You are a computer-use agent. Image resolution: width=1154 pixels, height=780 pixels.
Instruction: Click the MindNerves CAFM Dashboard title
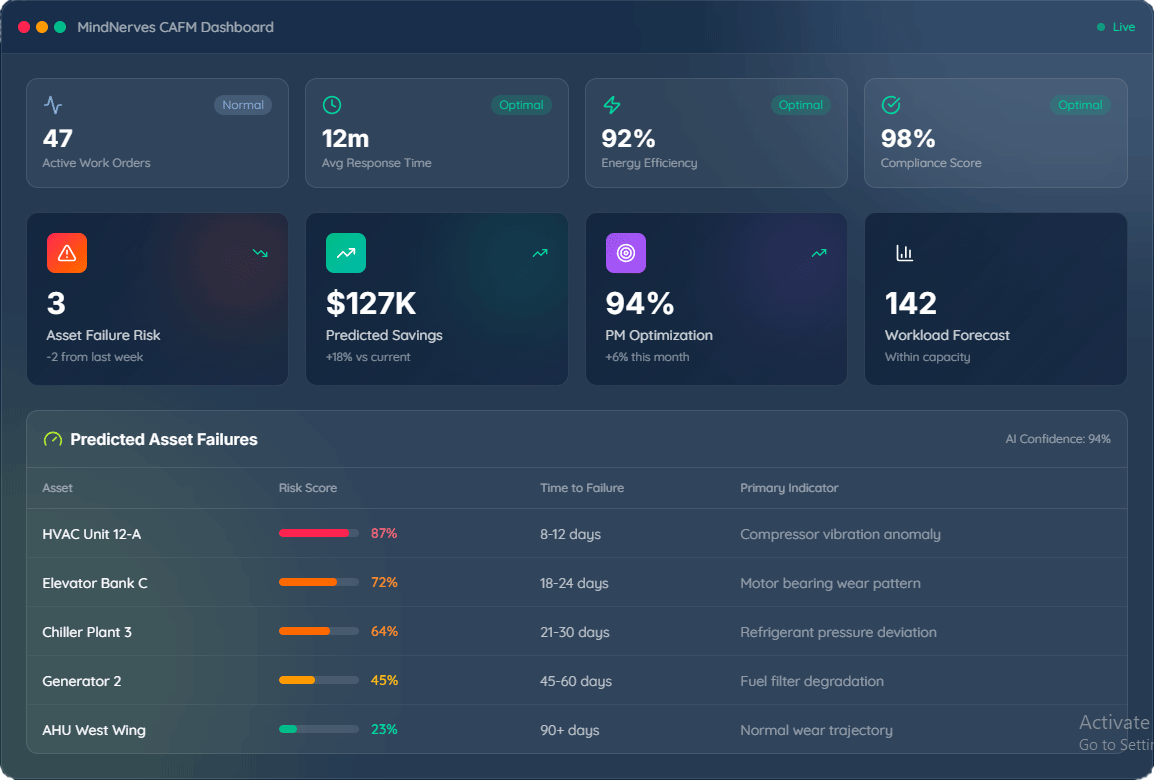(175, 27)
